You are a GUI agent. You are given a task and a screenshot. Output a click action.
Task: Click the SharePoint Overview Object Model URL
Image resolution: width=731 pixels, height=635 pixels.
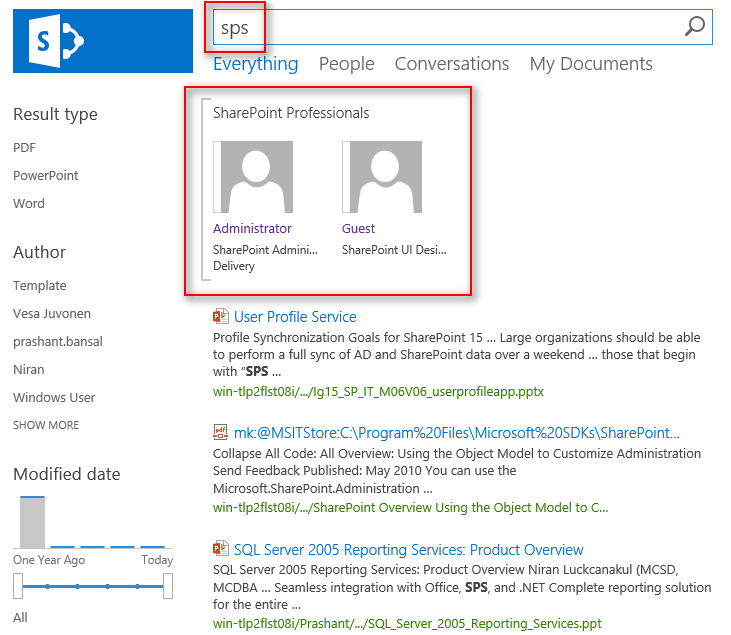tap(411, 508)
